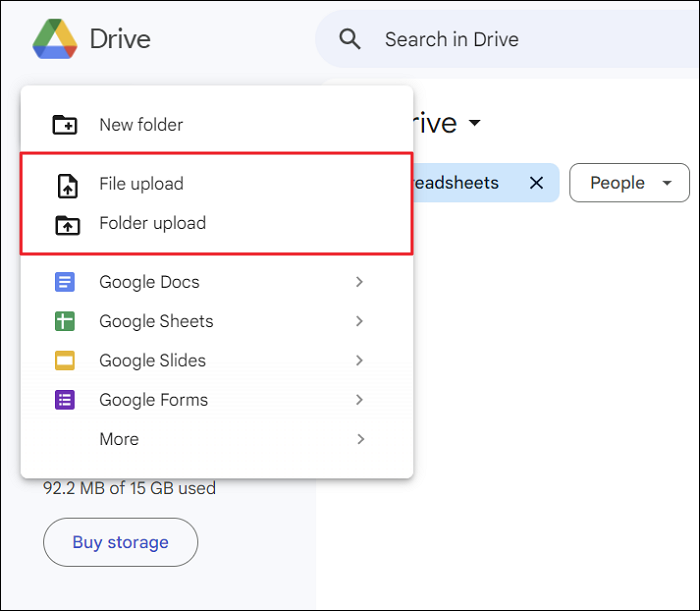Select the Folder upload menu option
Viewport: 700px width, 611px height.
[x=152, y=223]
